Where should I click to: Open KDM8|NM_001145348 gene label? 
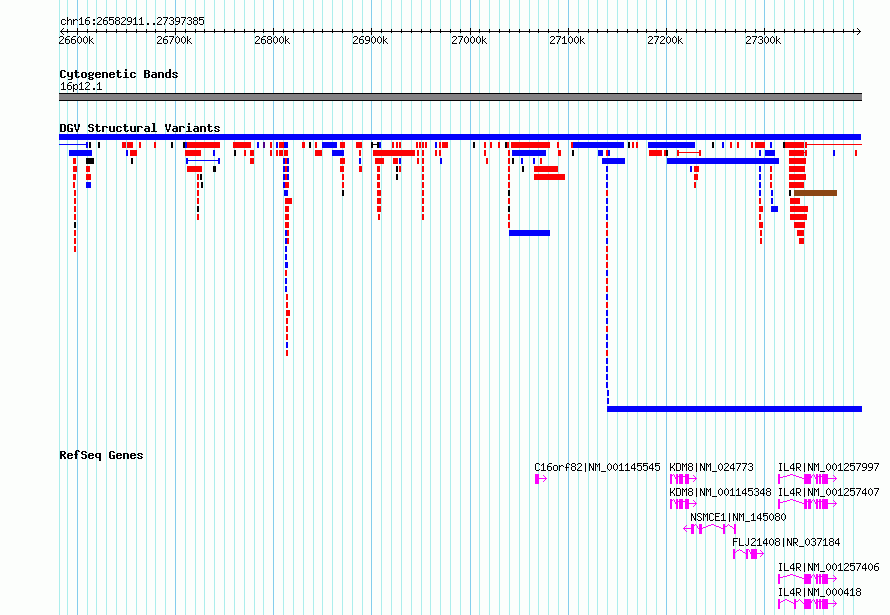[720, 492]
